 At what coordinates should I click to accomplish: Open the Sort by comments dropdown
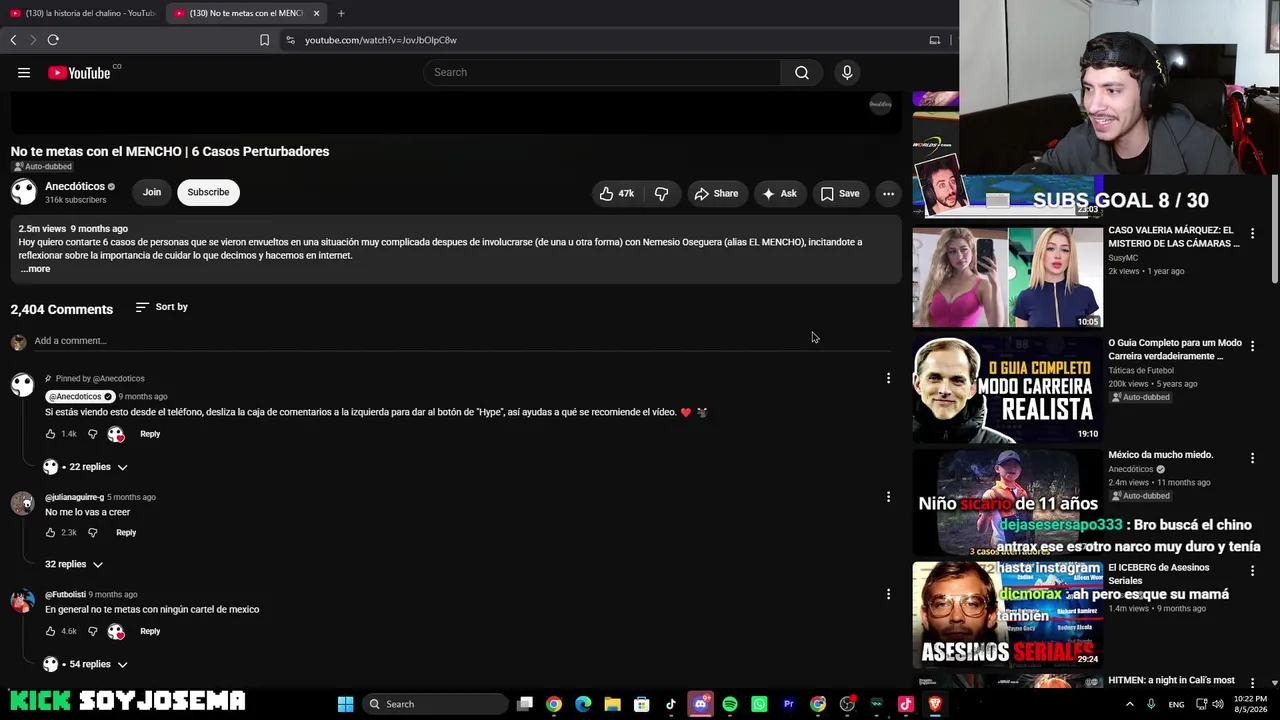coord(162,307)
